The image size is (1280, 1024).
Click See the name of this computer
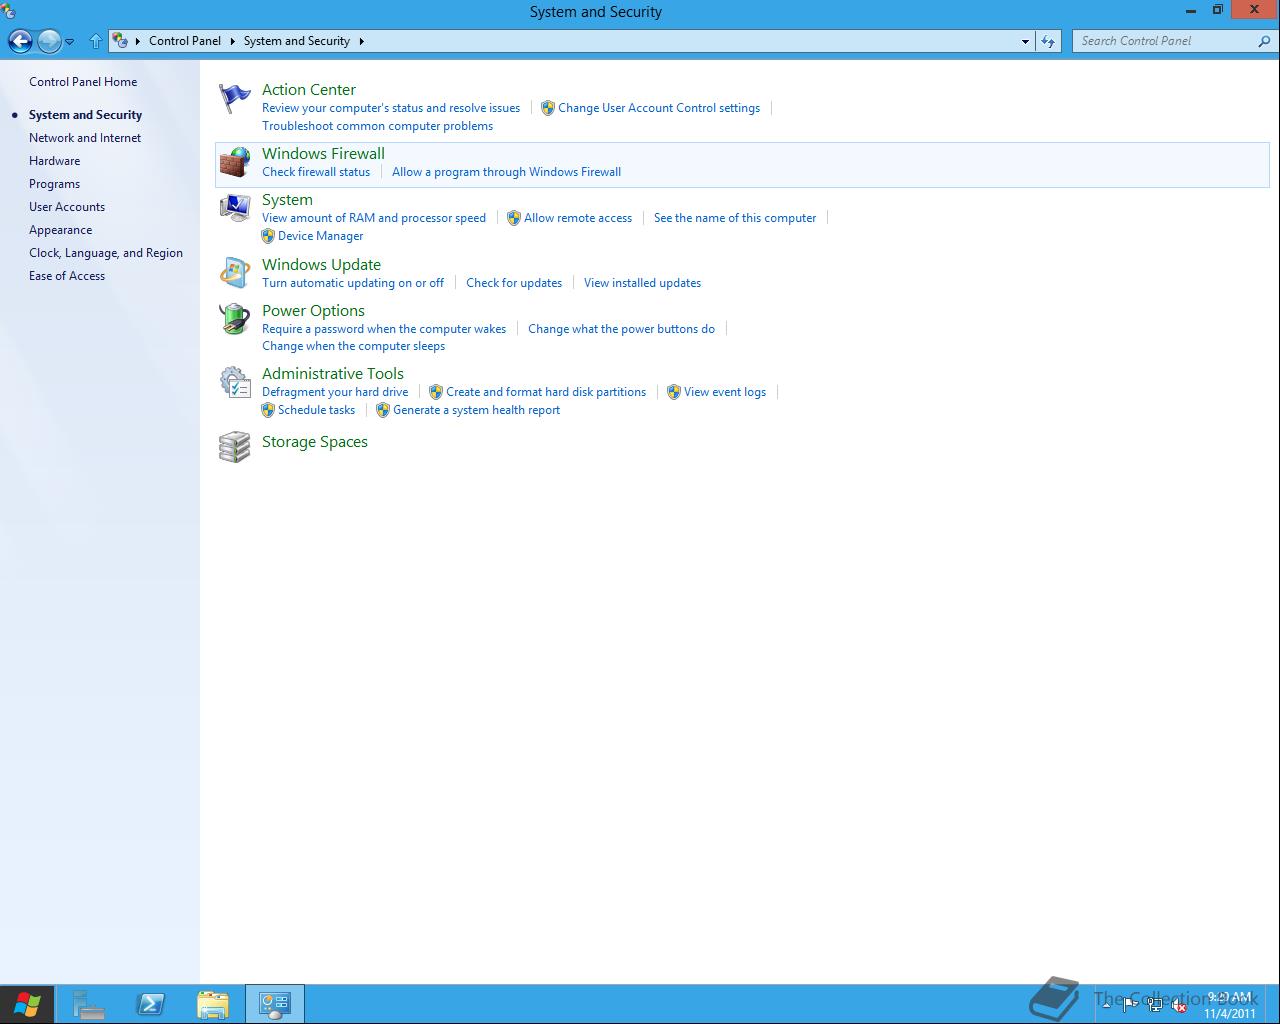click(735, 218)
